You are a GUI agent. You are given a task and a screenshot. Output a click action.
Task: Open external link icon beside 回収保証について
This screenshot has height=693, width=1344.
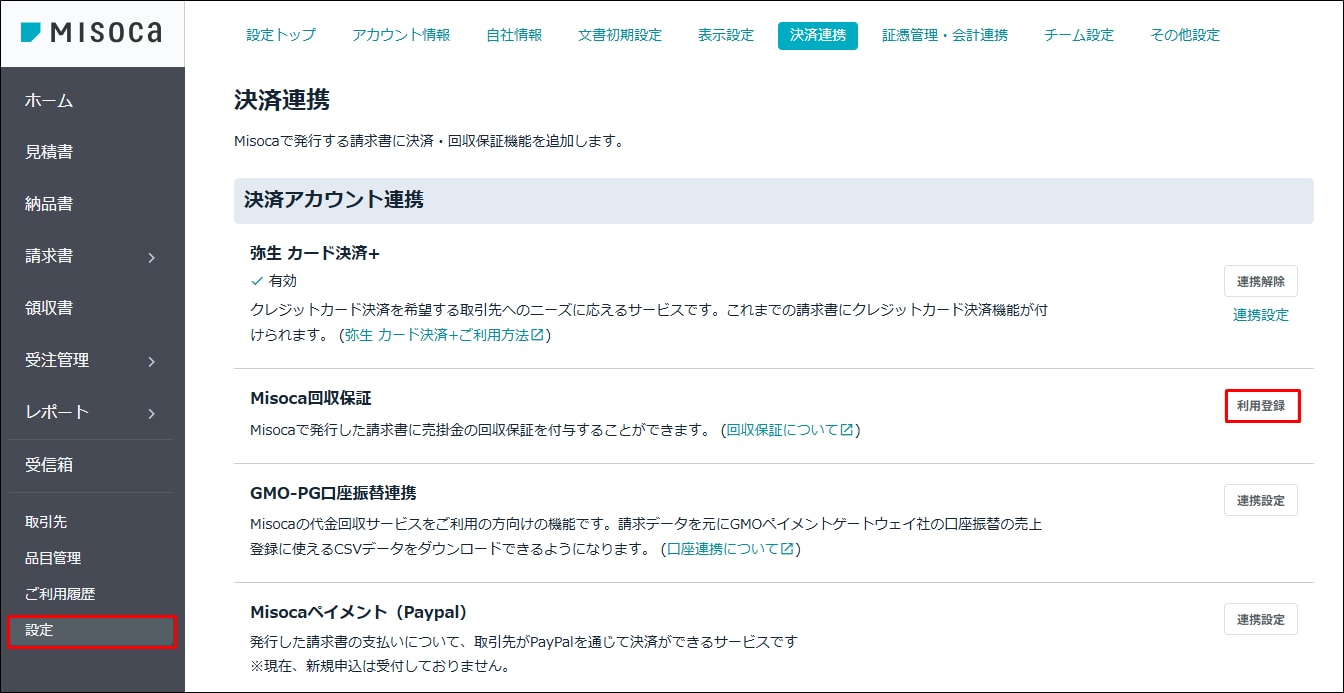[x=847, y=430]
